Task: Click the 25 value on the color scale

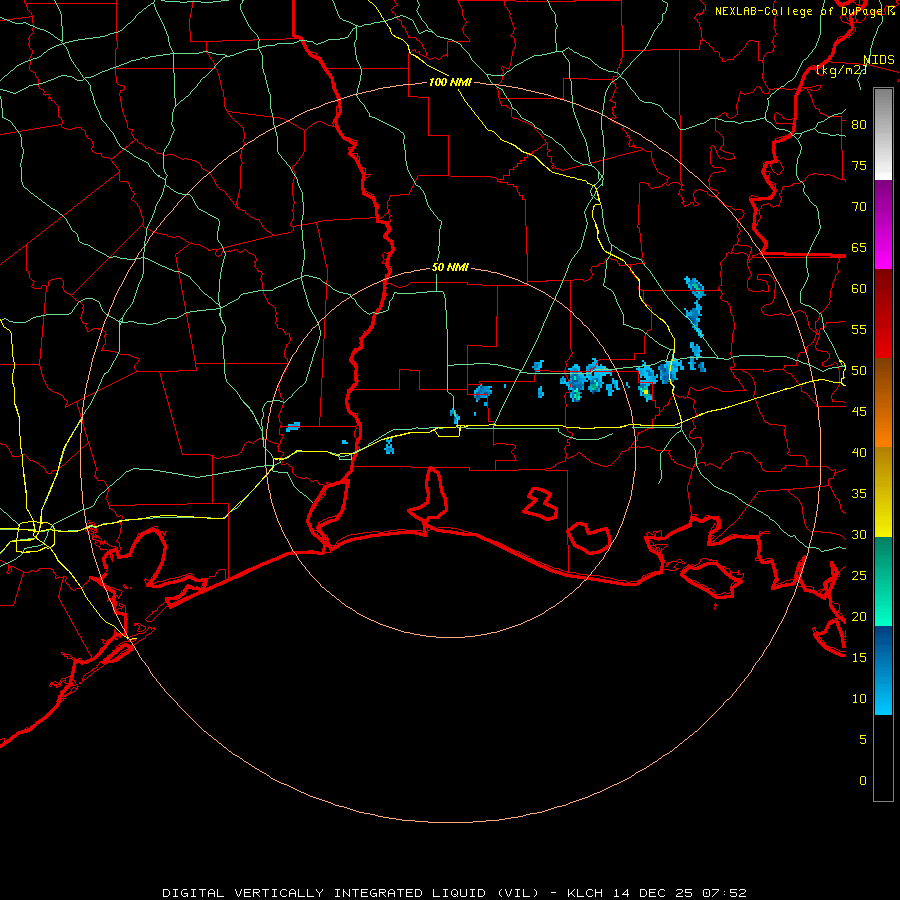Action: (859, 576)
